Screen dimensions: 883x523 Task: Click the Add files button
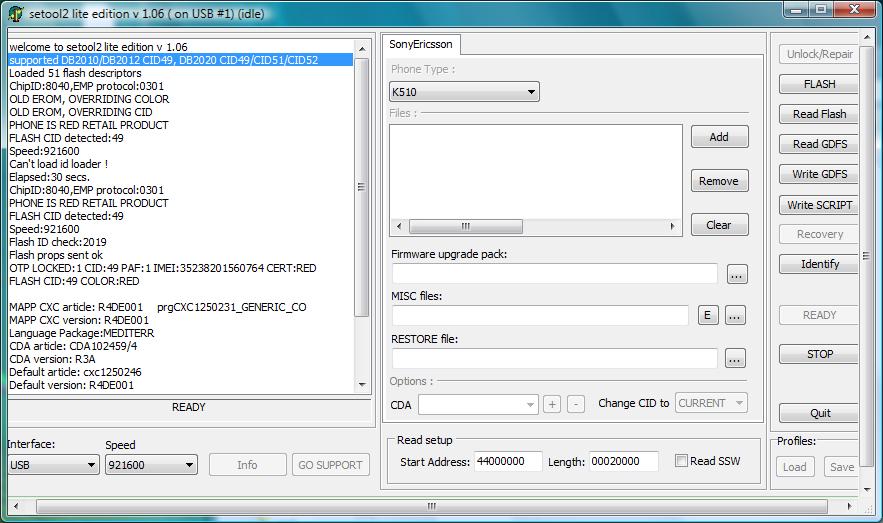pyautogui.click(x=719, y=137)
